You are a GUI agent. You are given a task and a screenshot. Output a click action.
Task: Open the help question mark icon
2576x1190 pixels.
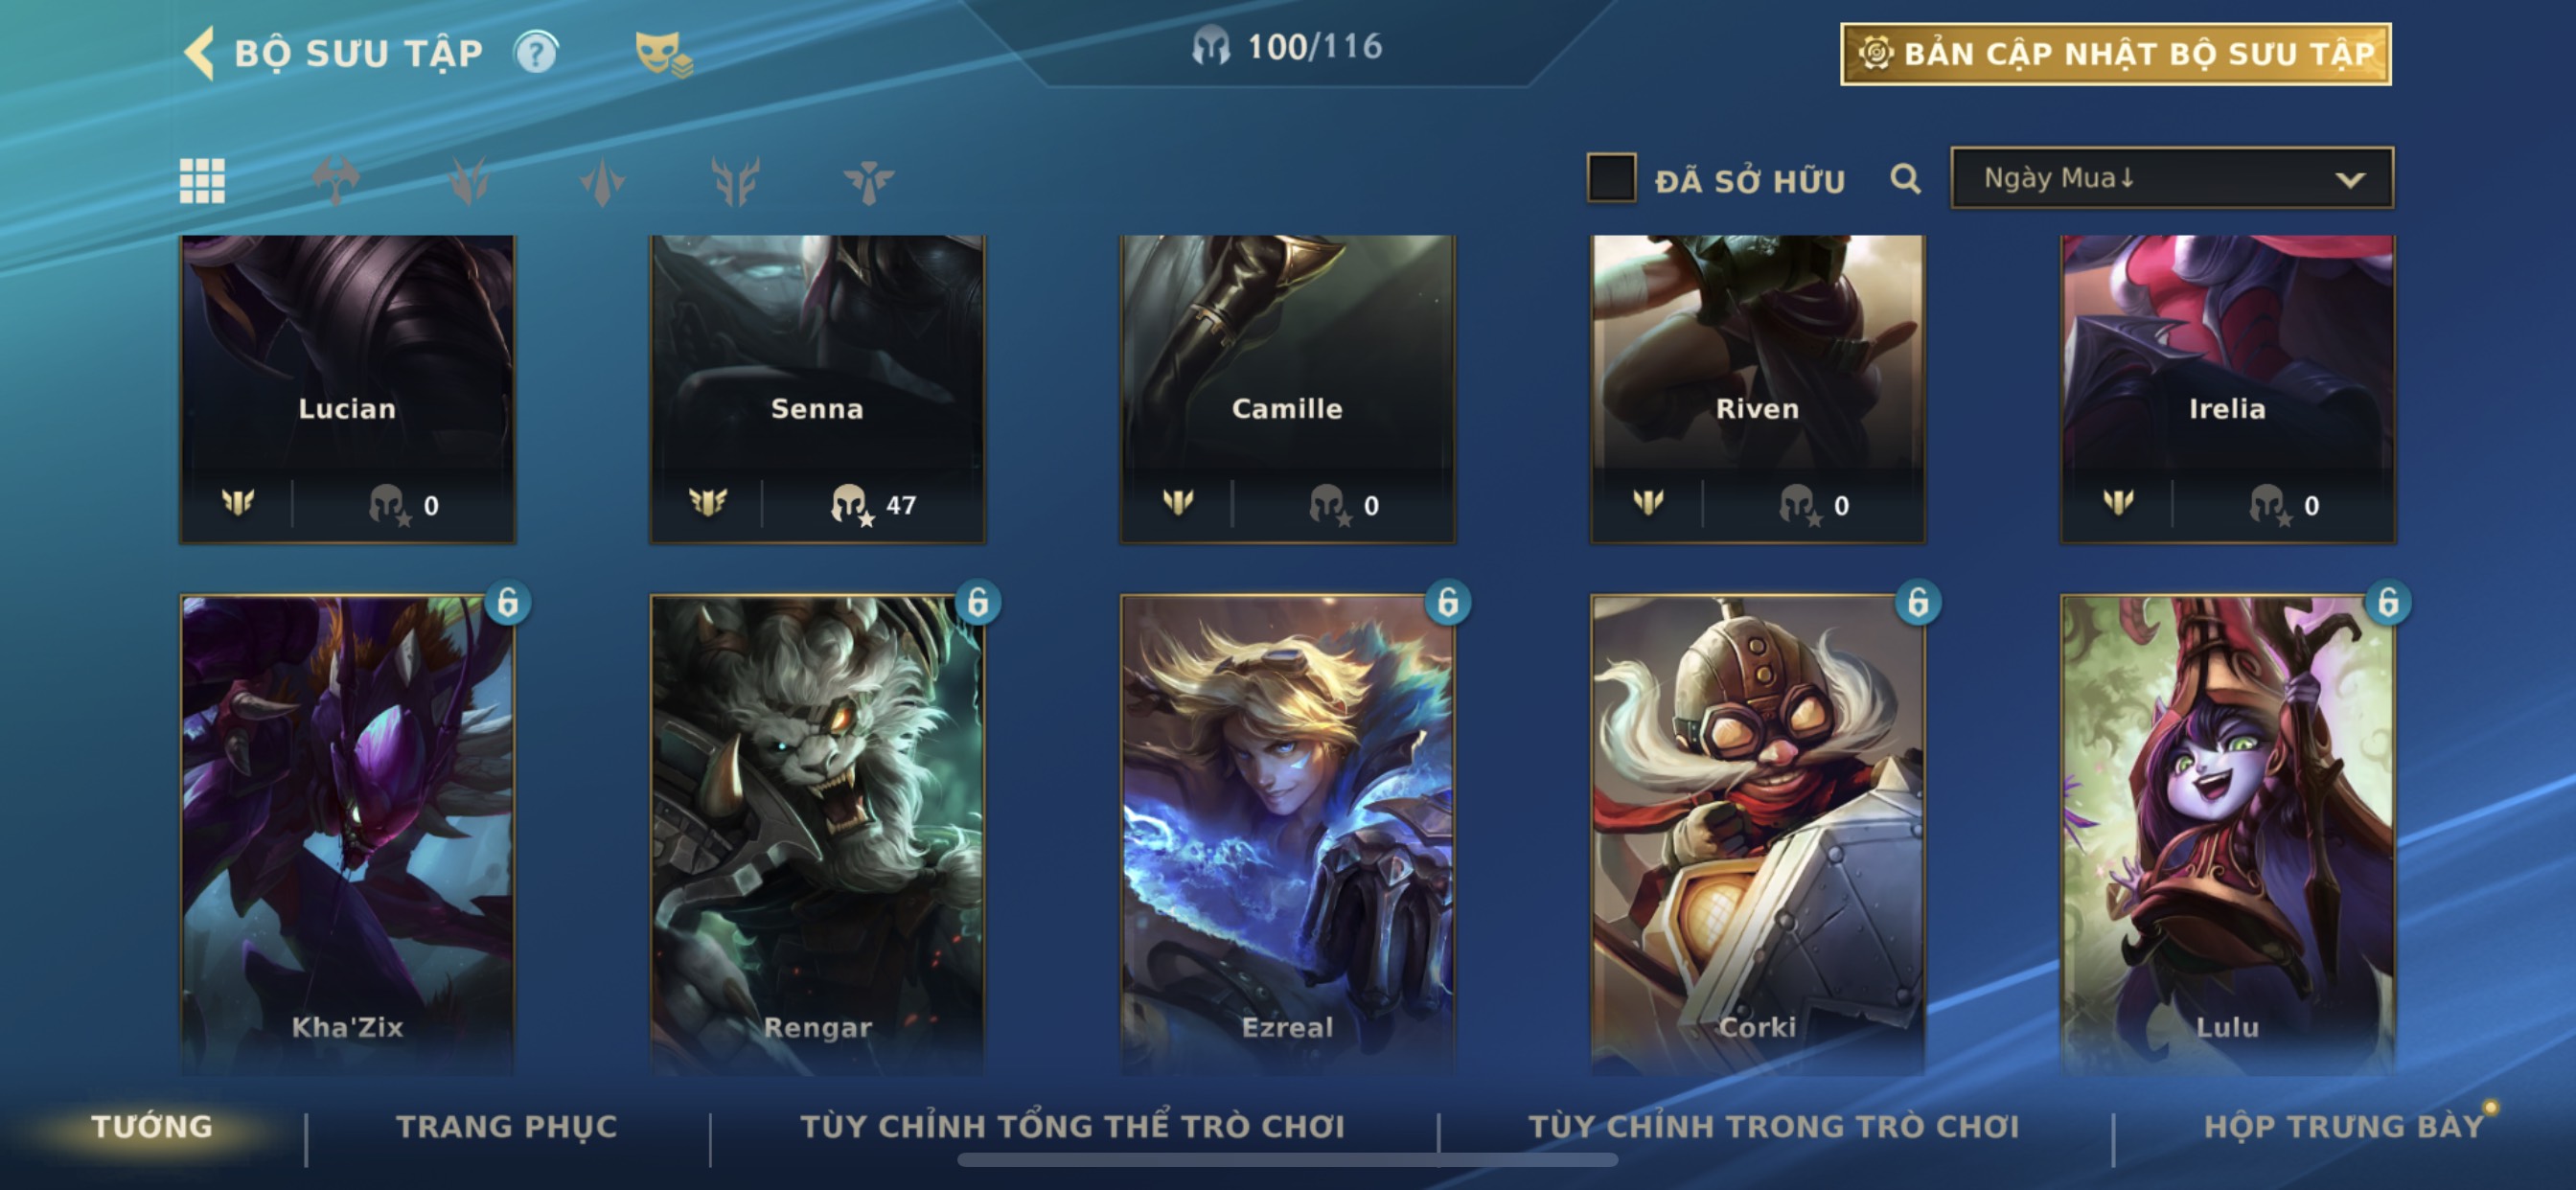(536, 52)
